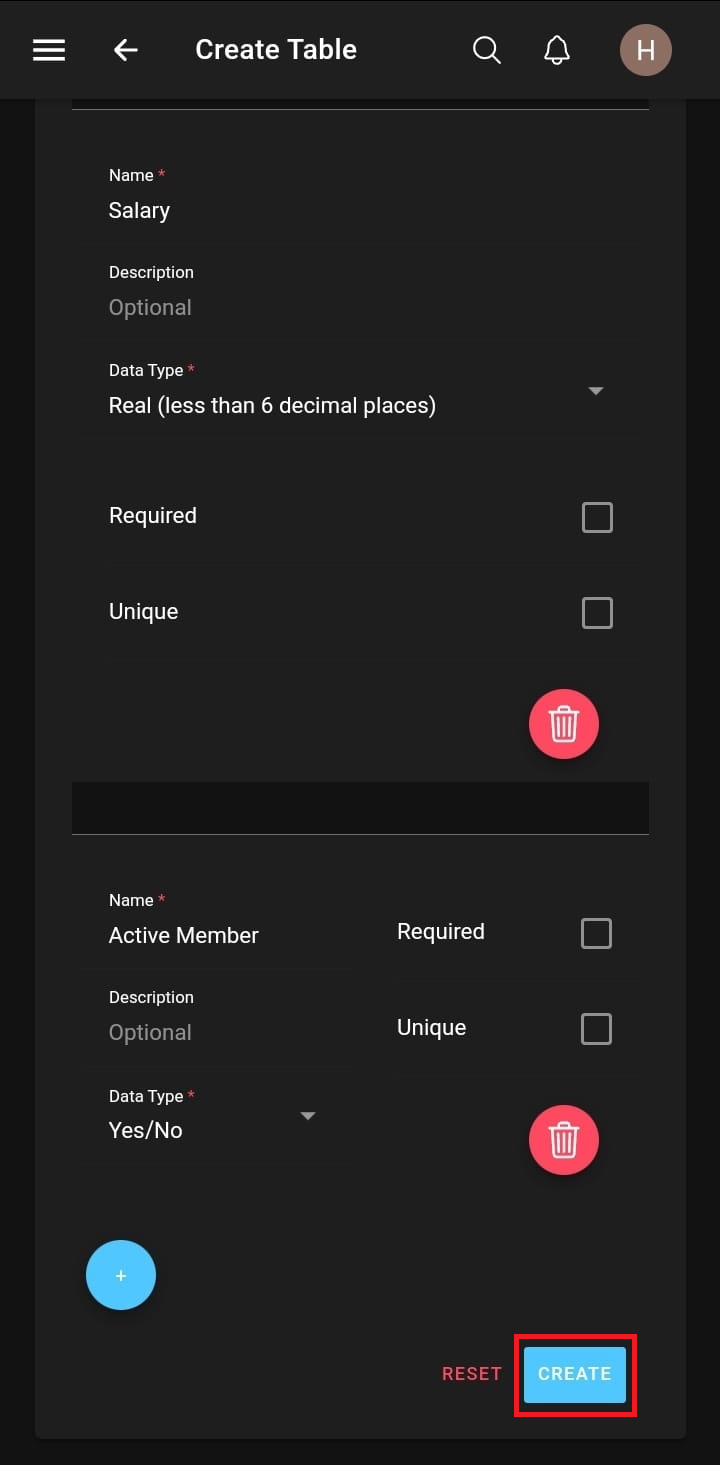720x1465 pixels.
Task: Enable Unique for Active Member column
Action: point(596,1029)
